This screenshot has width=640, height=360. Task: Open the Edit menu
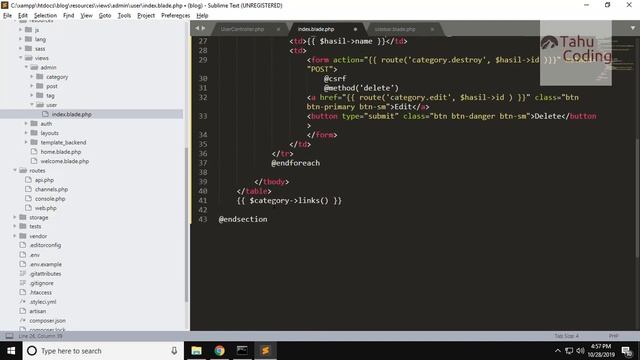click(23, 16)
